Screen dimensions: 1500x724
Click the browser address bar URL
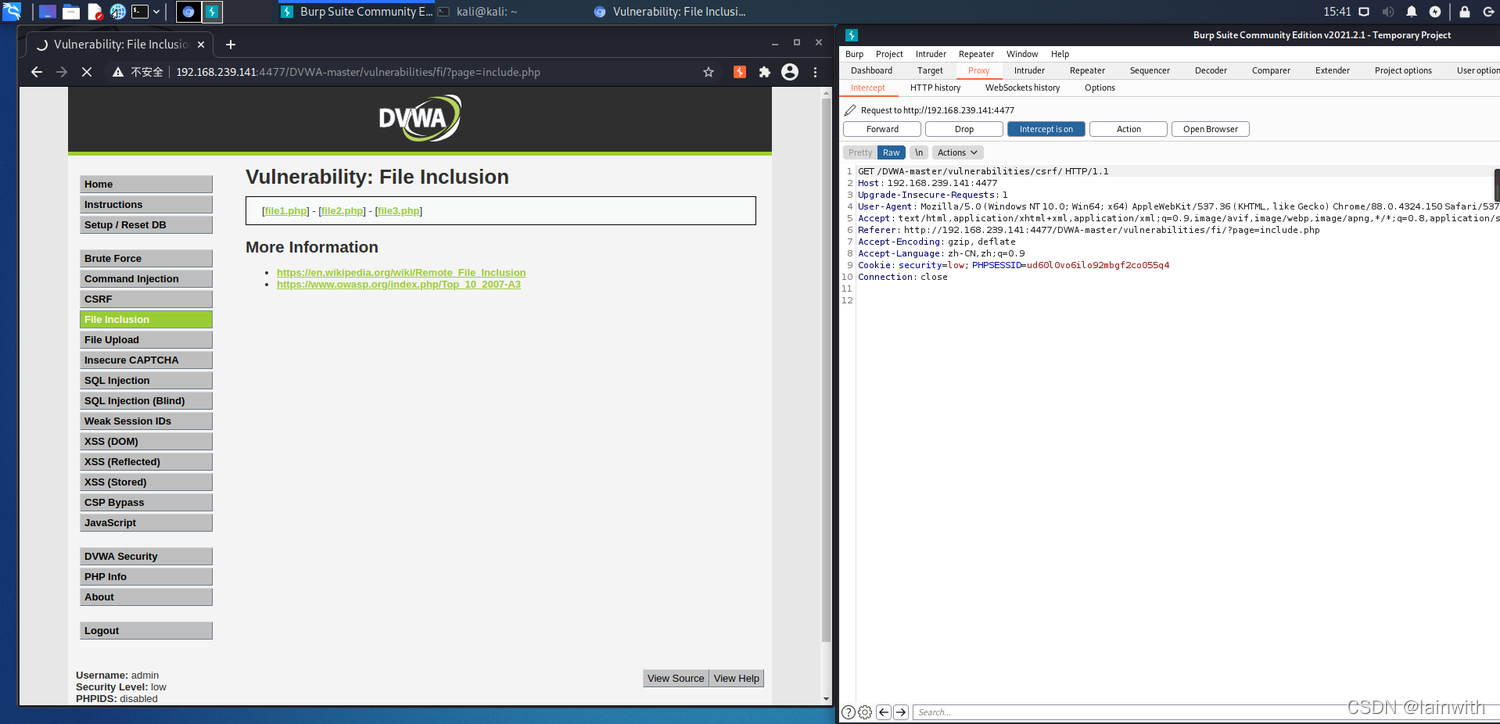click(x=358, y=72)
